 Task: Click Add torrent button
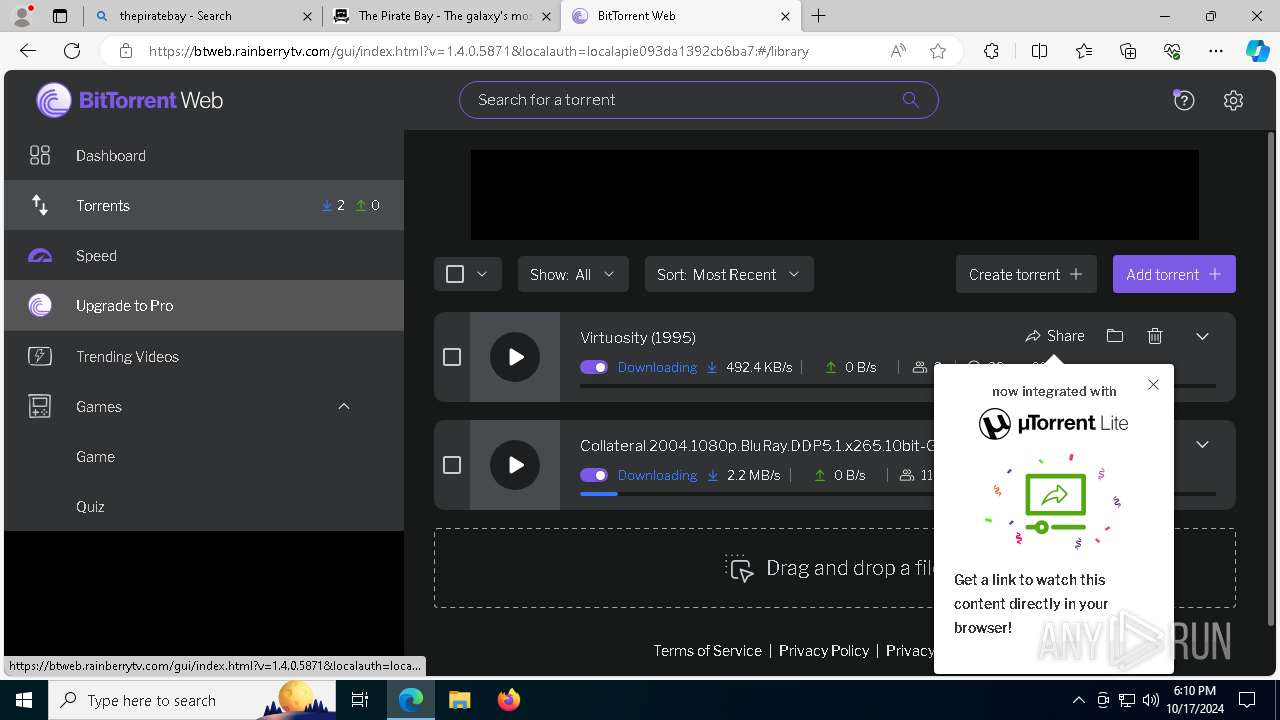click(1174, 274)
